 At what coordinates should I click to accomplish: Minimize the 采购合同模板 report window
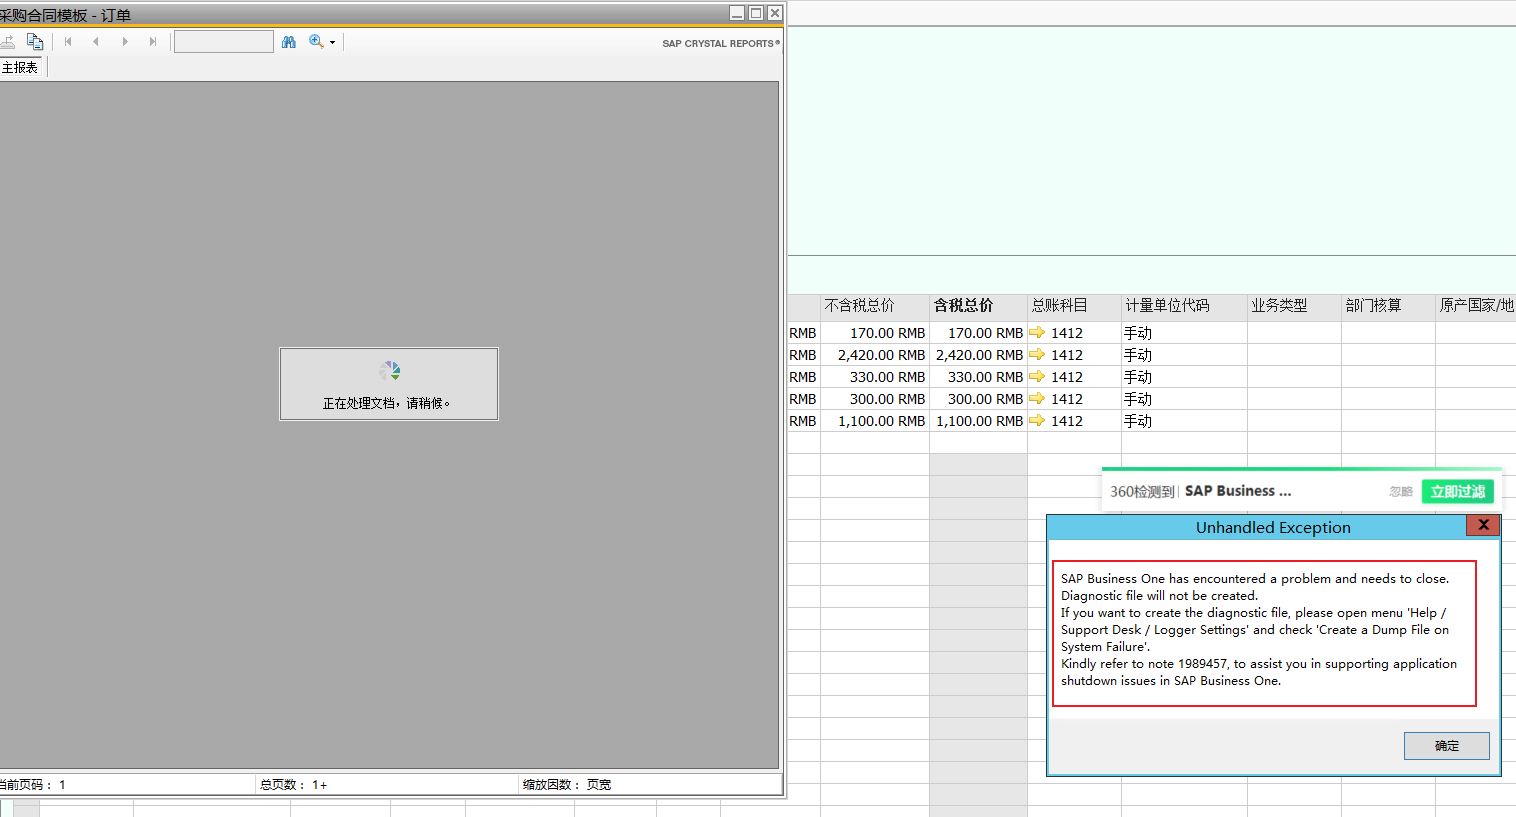[x=737, y=13]
